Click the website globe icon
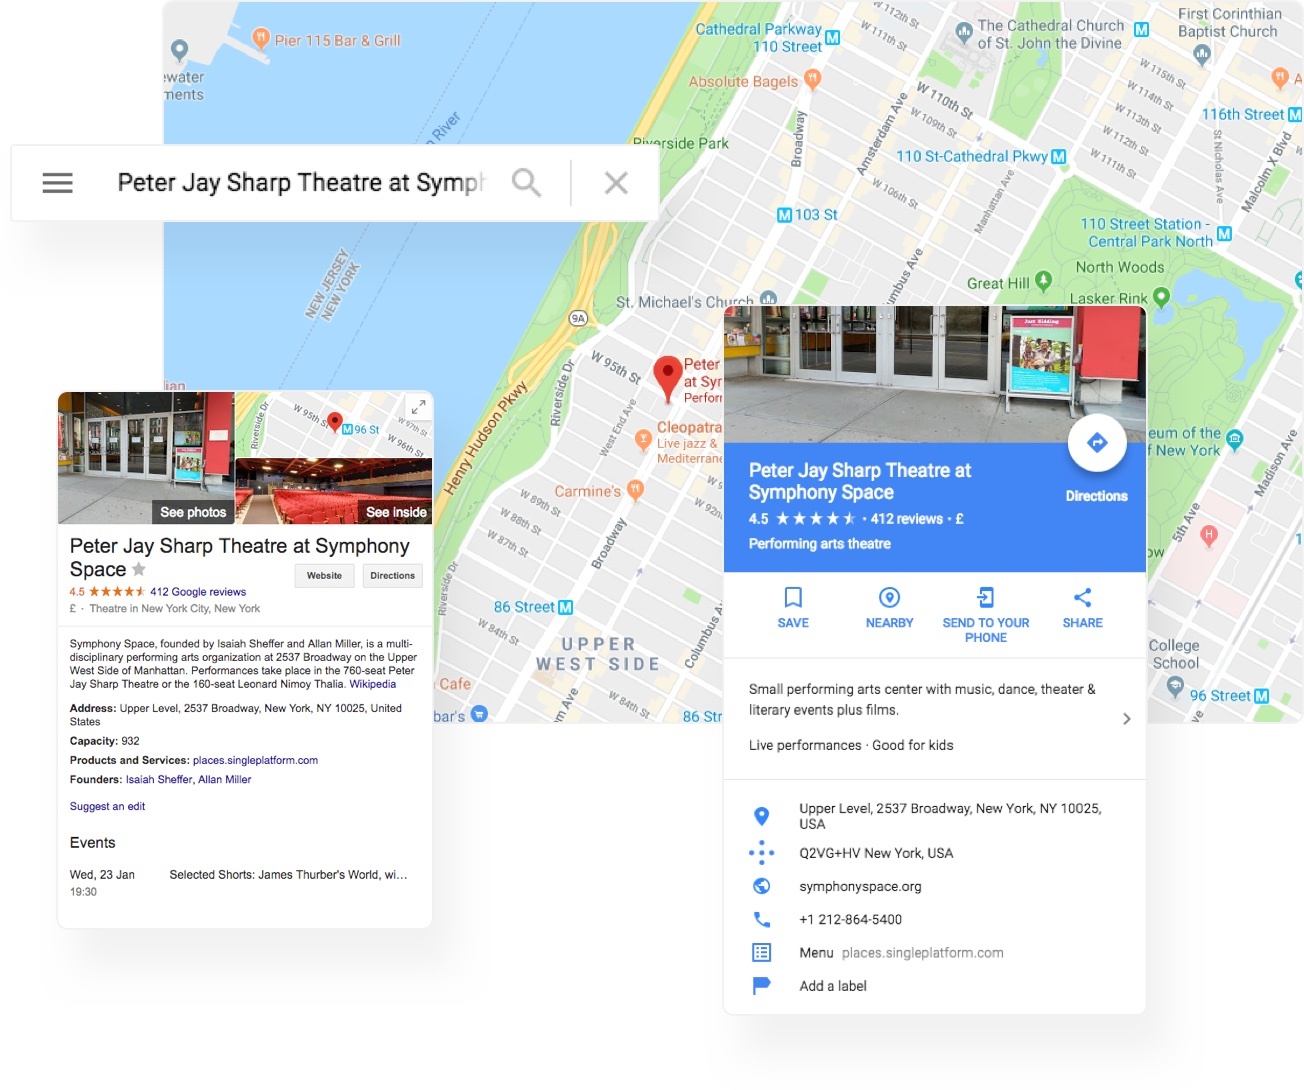1304x1090 pixels. tap(761, 886)
